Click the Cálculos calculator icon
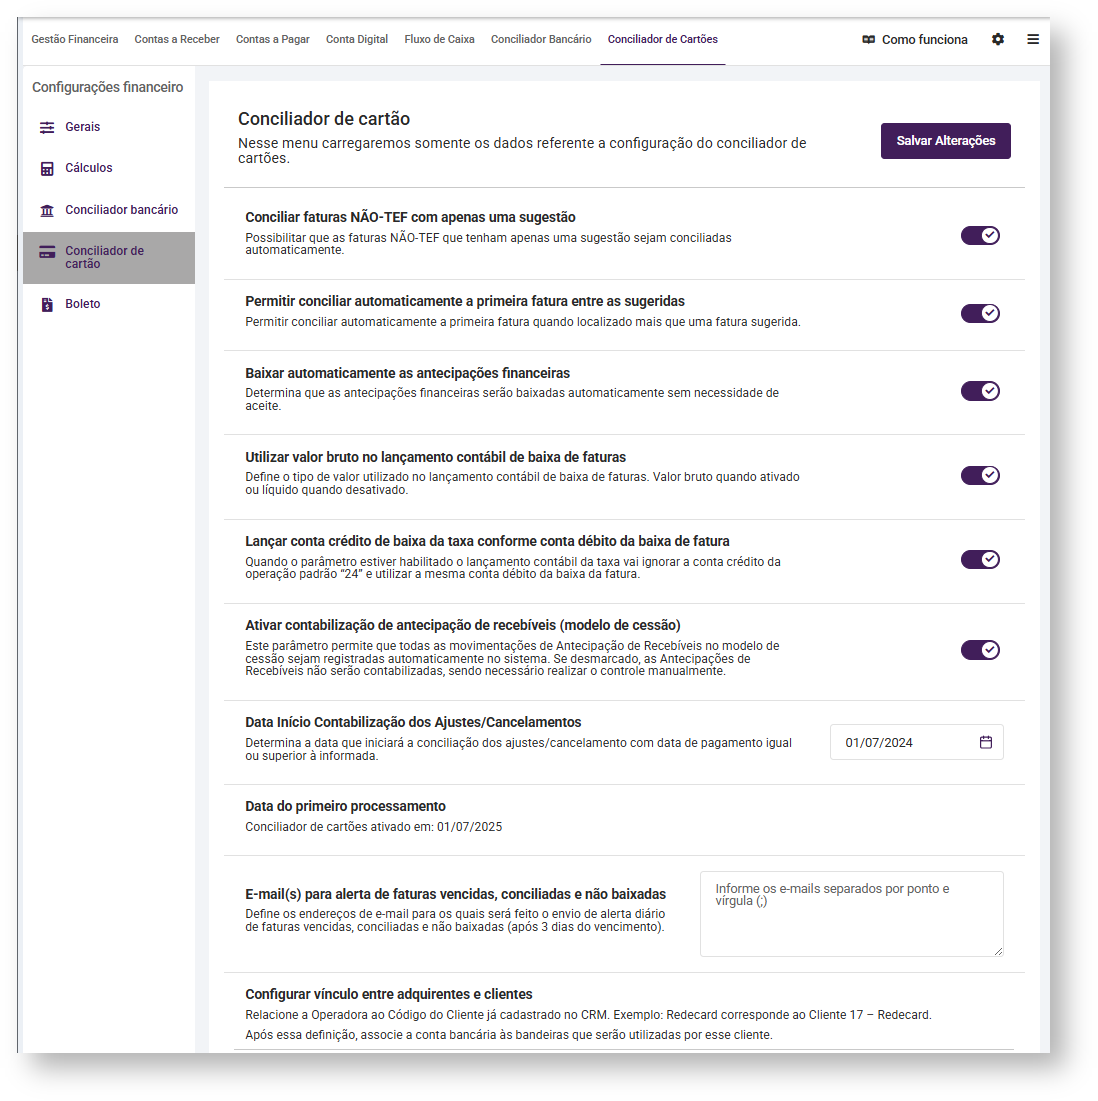The height and width of the screenshot is (1101, 1098). tap(47, 169)
